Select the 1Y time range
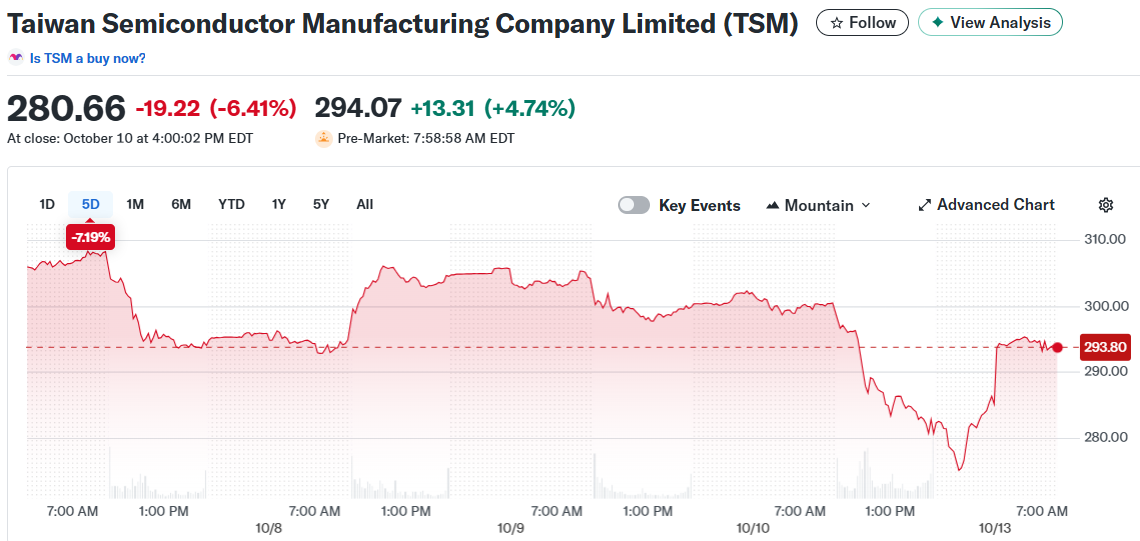Image resolution: width=1140 pixels, height=541 pixels. (279, 204)
